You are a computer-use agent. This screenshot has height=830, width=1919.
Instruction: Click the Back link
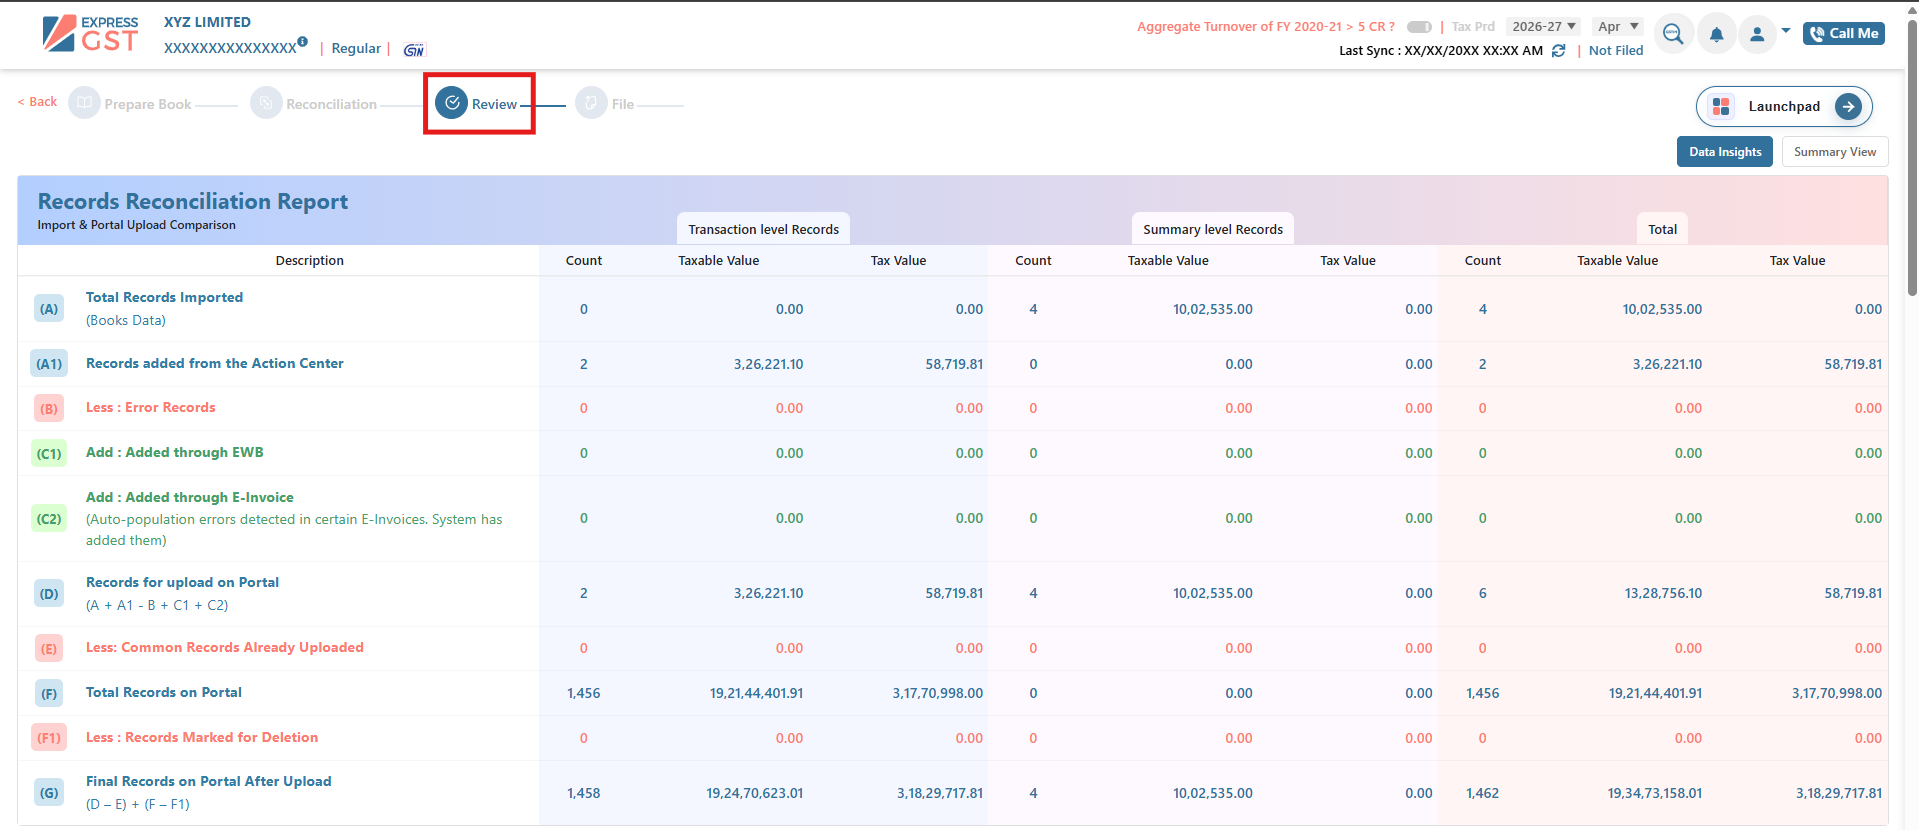(x=38, y=102)
